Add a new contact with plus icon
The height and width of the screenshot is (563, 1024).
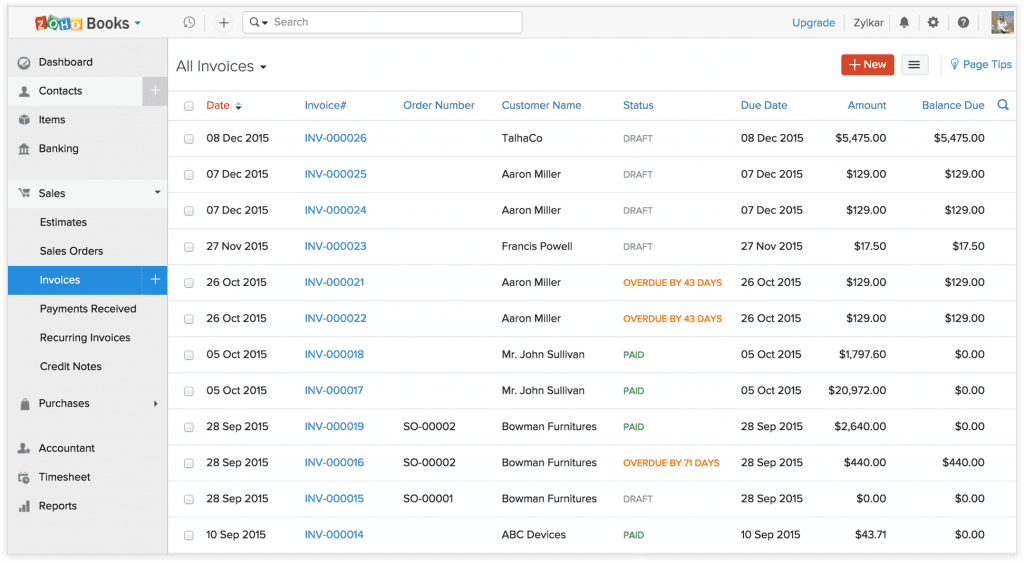pyautogui.click(x=155, y=91)
